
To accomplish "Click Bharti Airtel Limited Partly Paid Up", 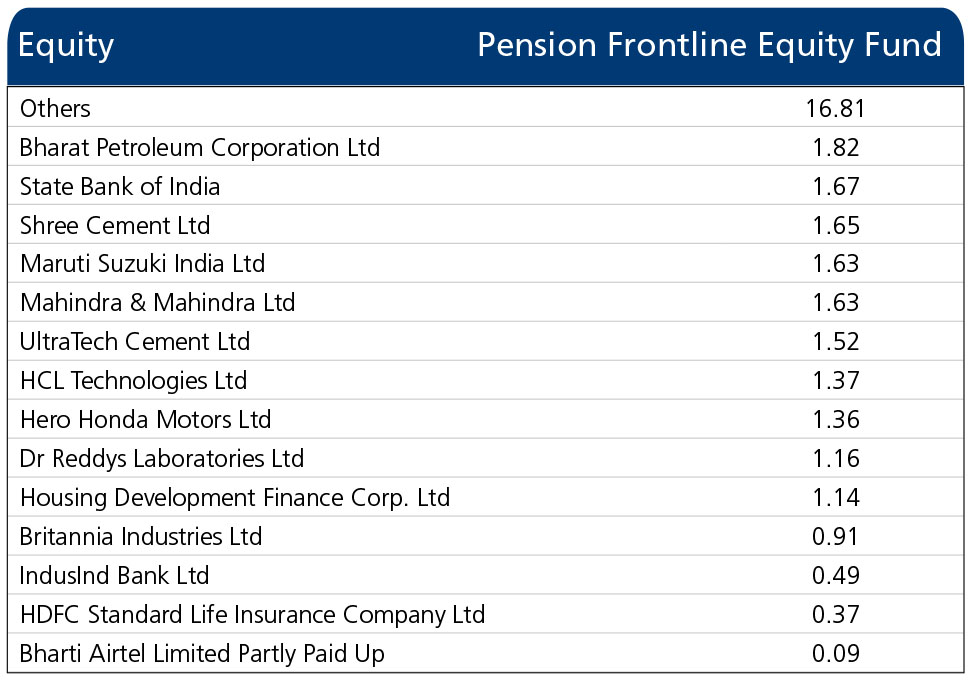I will [x=202, y=654].
